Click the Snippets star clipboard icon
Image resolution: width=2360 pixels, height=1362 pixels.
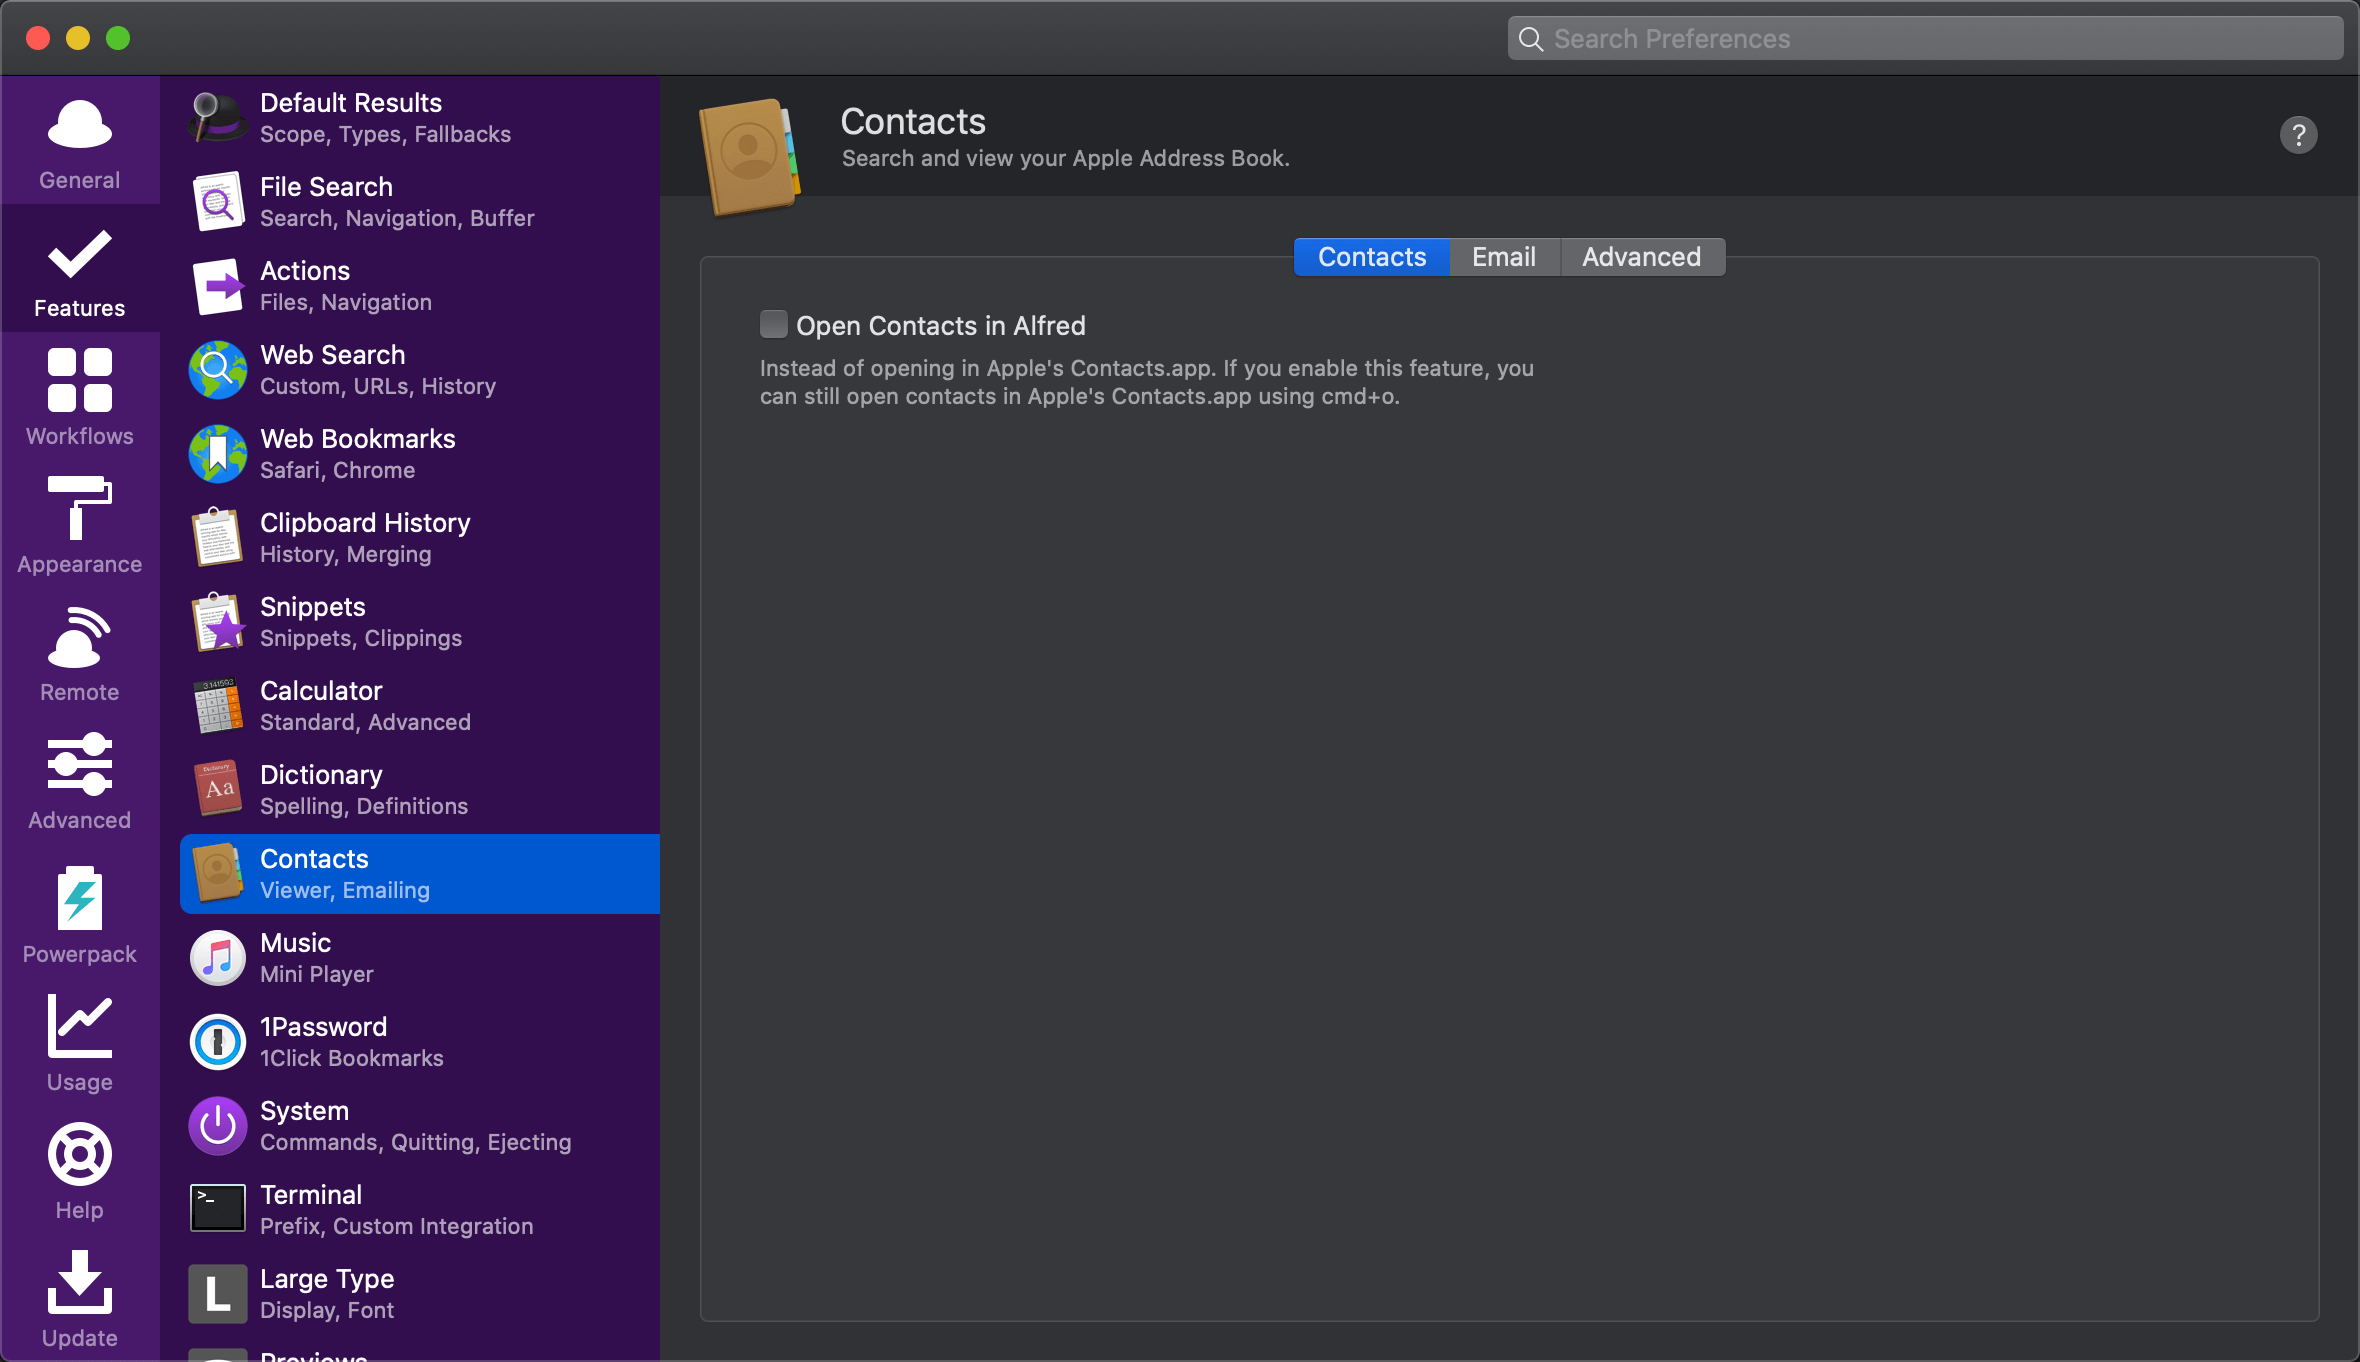[218, 622]
